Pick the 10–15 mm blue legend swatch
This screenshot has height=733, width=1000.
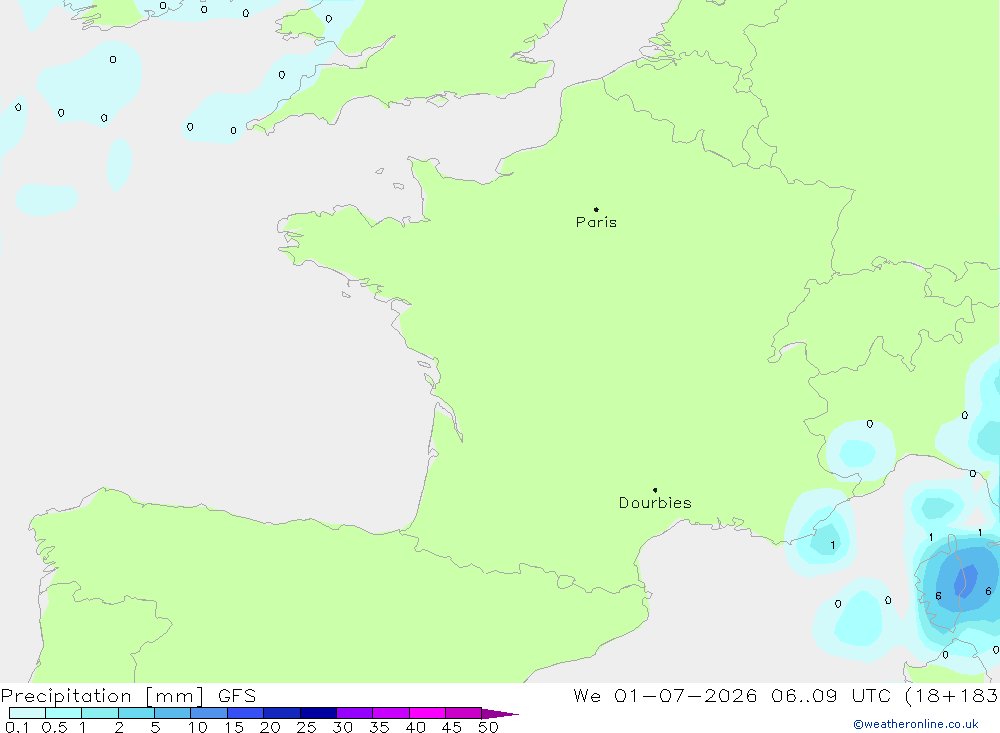point(209,713)
